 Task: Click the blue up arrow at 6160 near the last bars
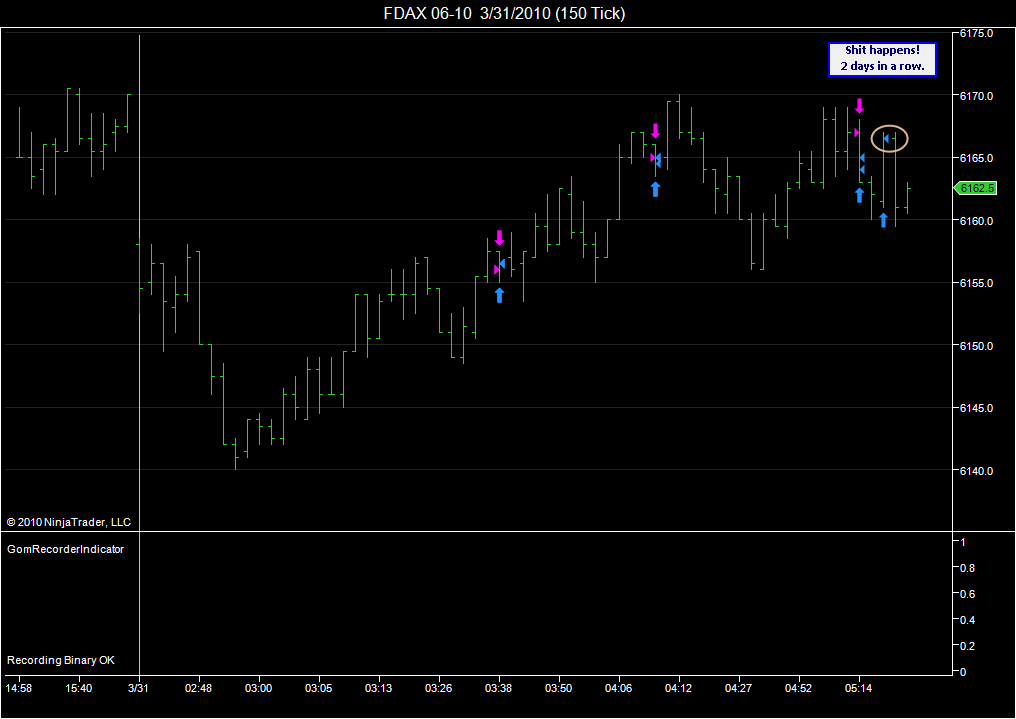coord(883,220)
